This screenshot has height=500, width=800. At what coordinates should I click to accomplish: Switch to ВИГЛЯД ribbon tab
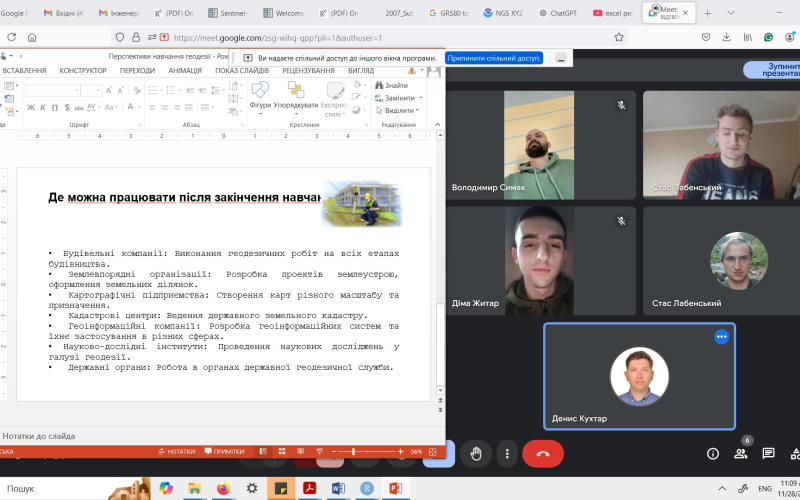361,70
